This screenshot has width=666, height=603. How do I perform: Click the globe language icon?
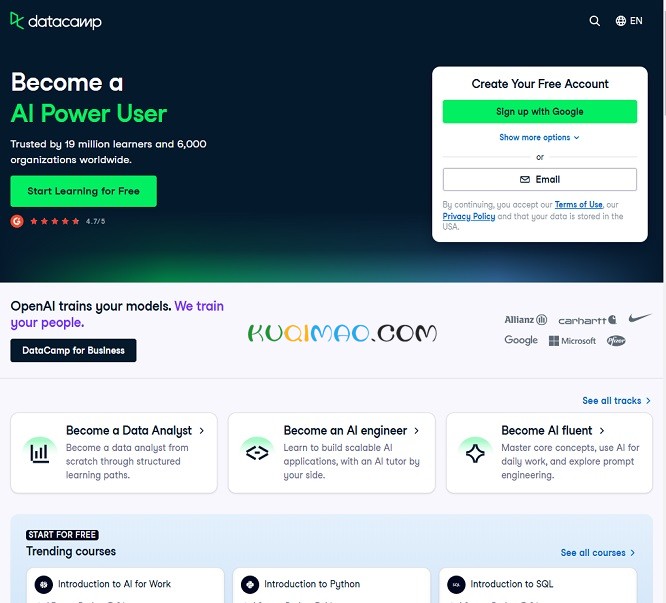point(621,21)
